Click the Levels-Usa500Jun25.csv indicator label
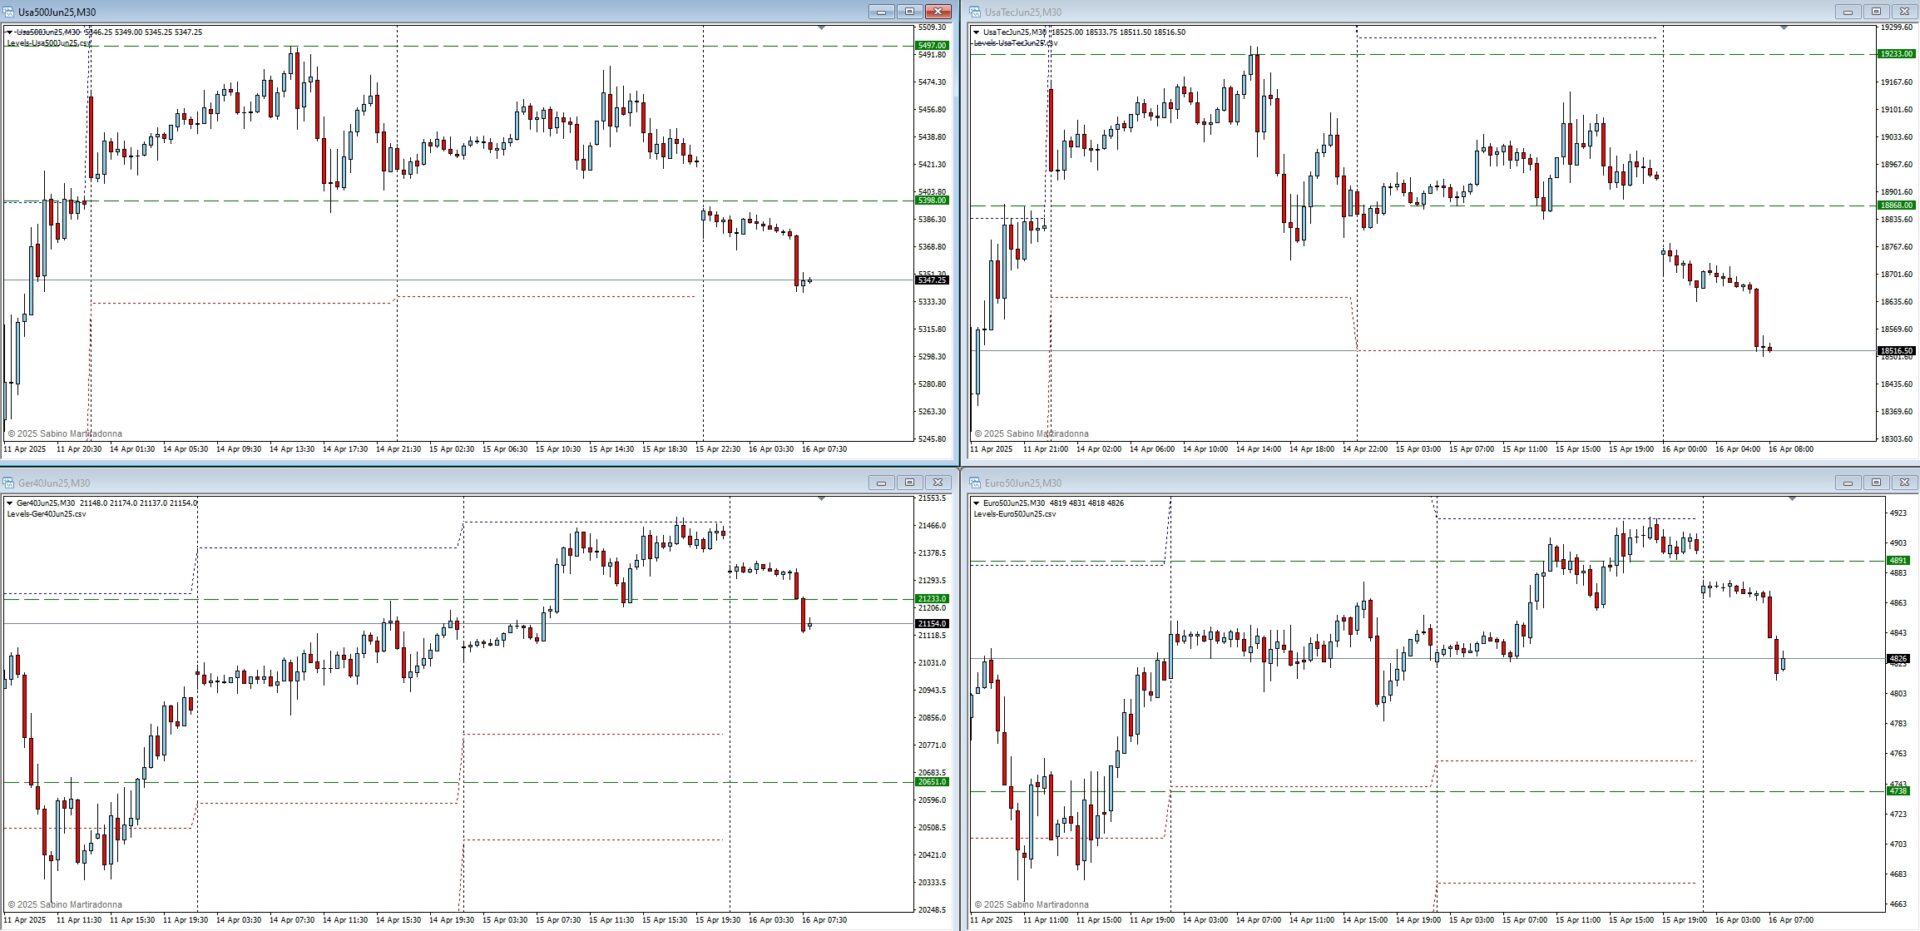1920x931 pixels. [49, 43]
